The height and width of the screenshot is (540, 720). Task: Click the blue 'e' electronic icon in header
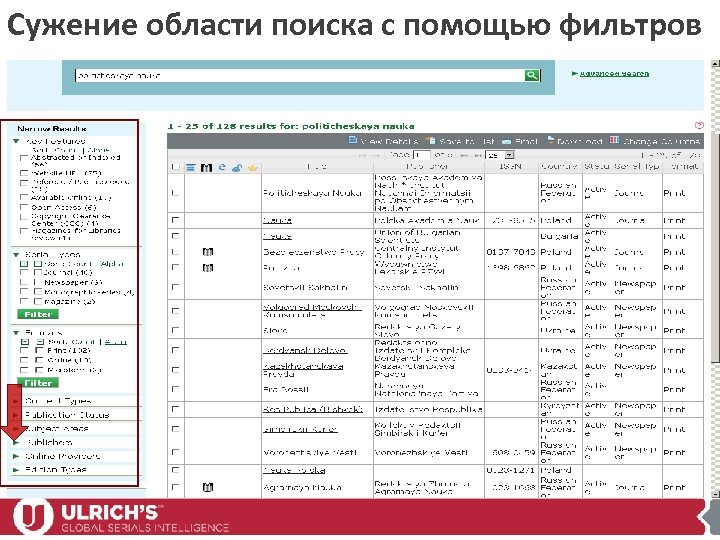(x=222, y=167)
